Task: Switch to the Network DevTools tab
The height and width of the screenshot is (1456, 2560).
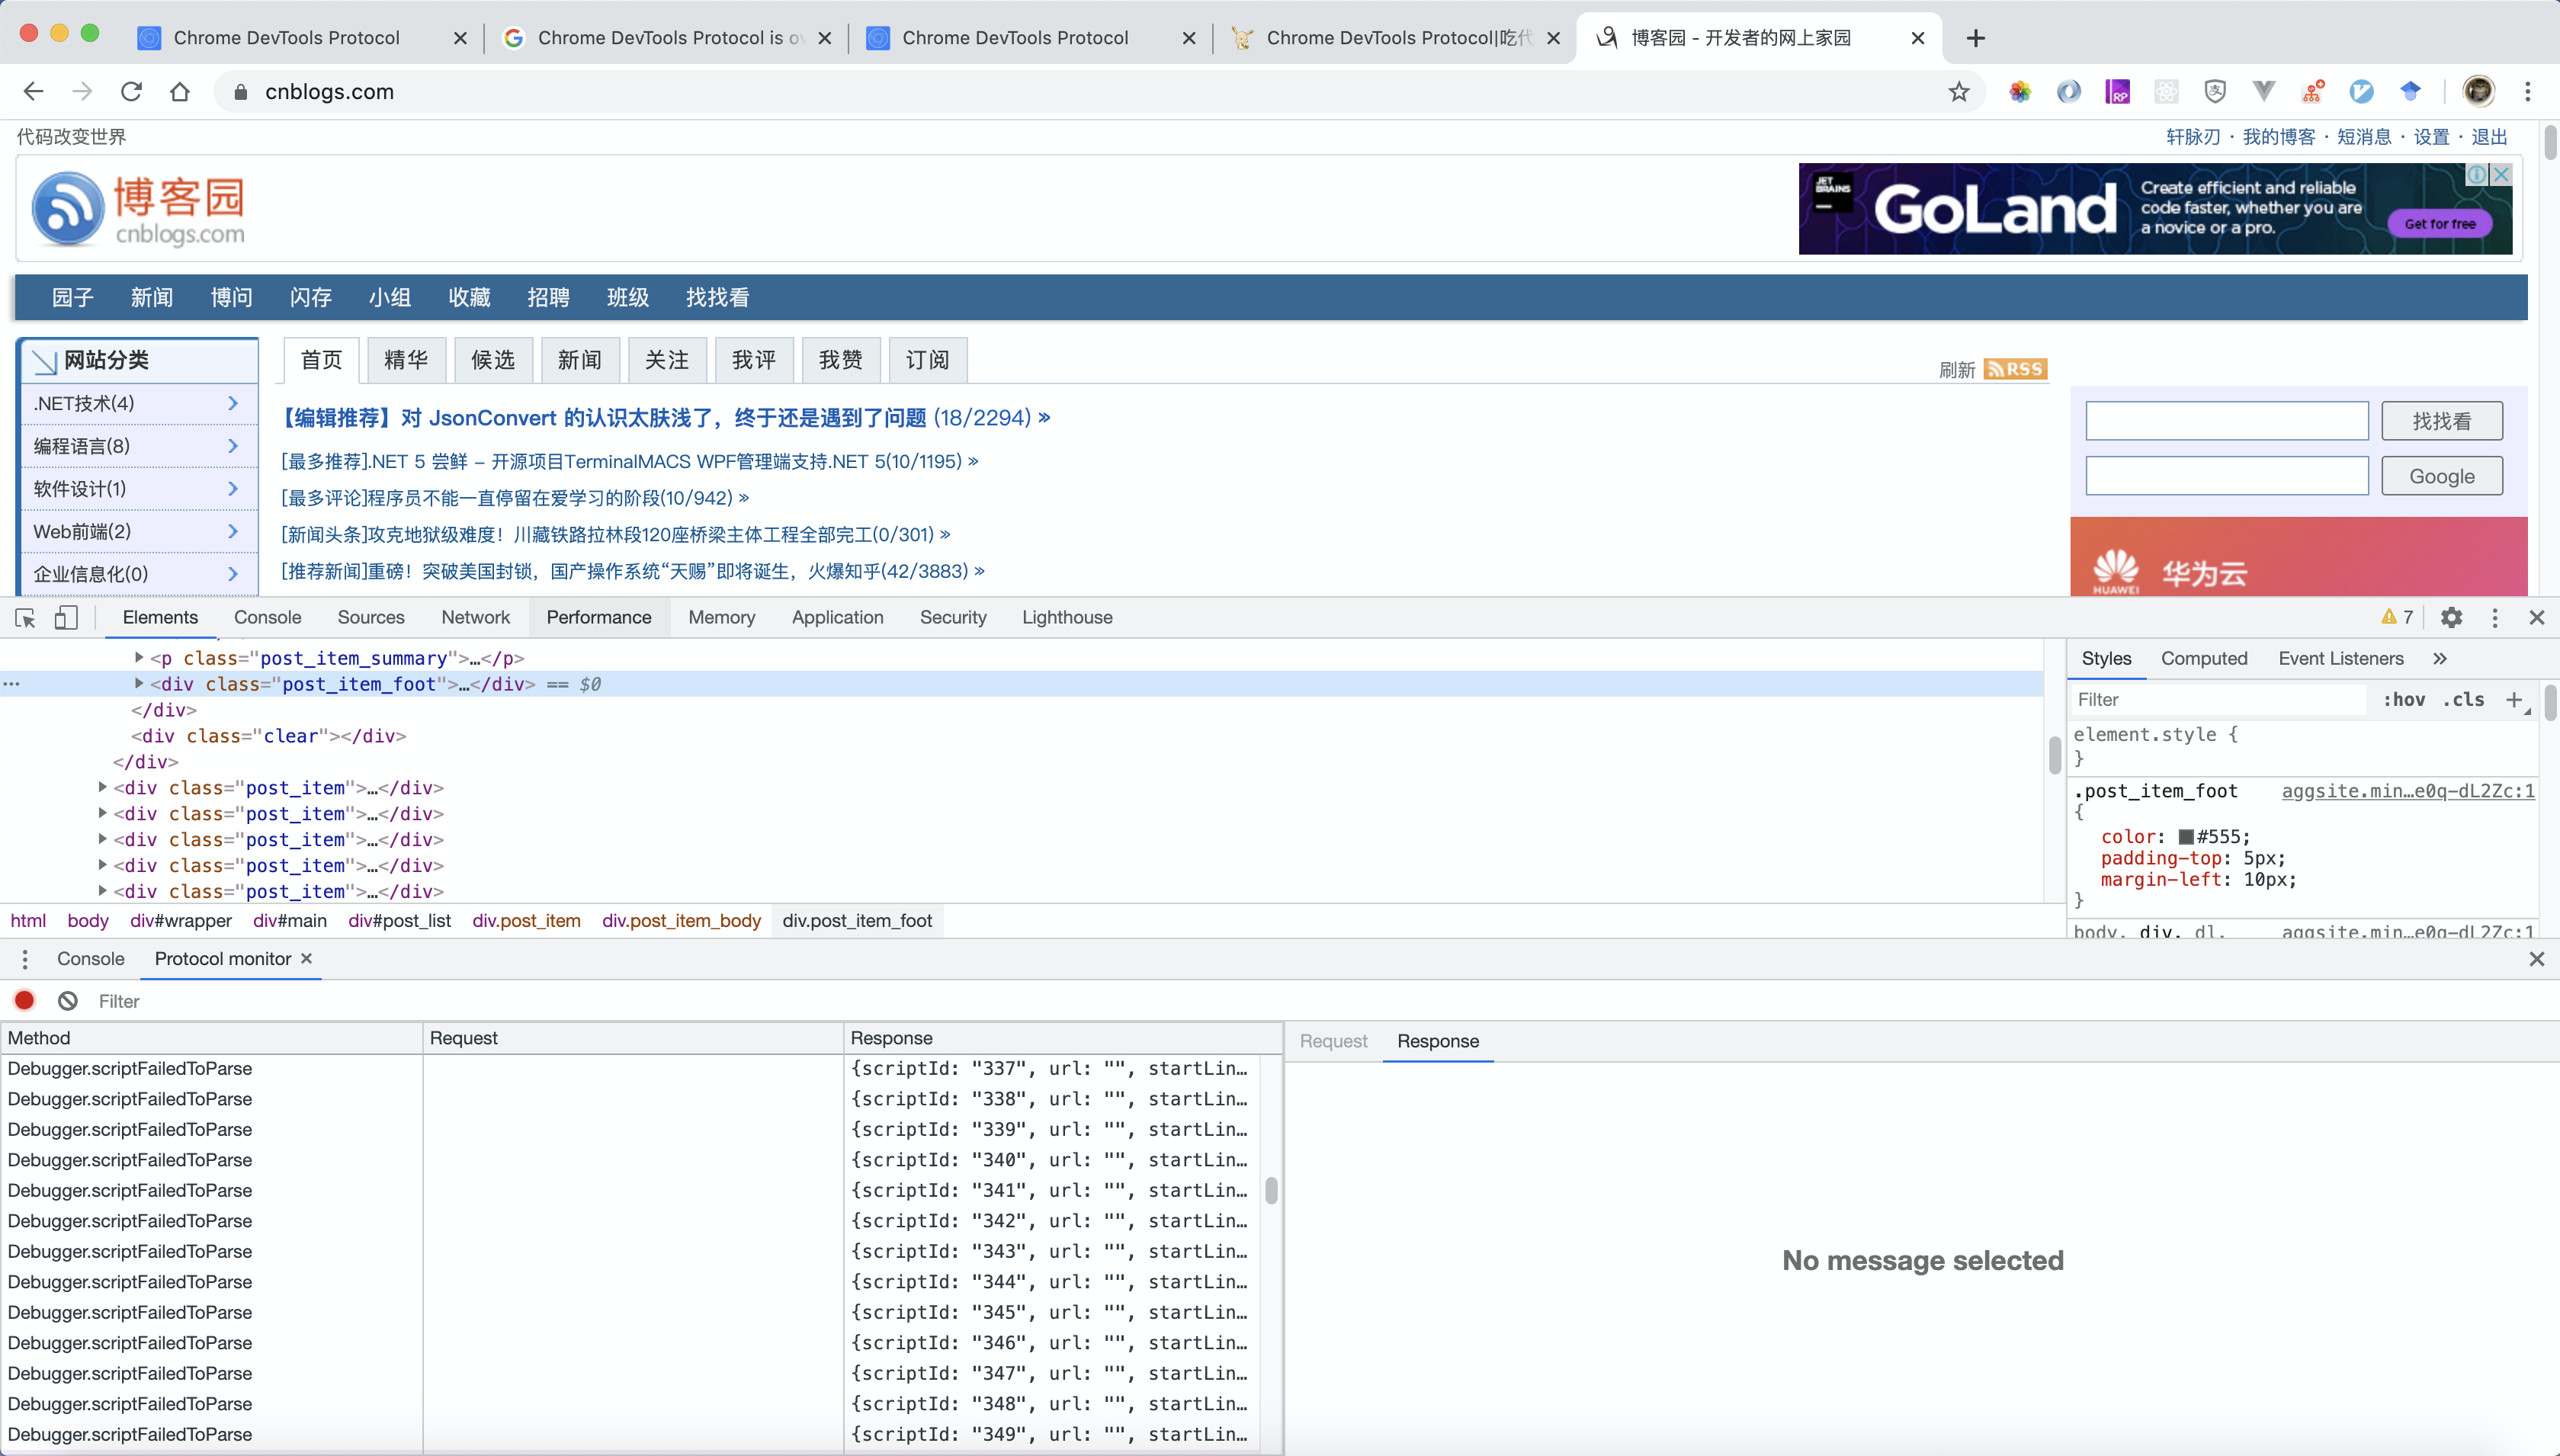Action: click(475, 618)
